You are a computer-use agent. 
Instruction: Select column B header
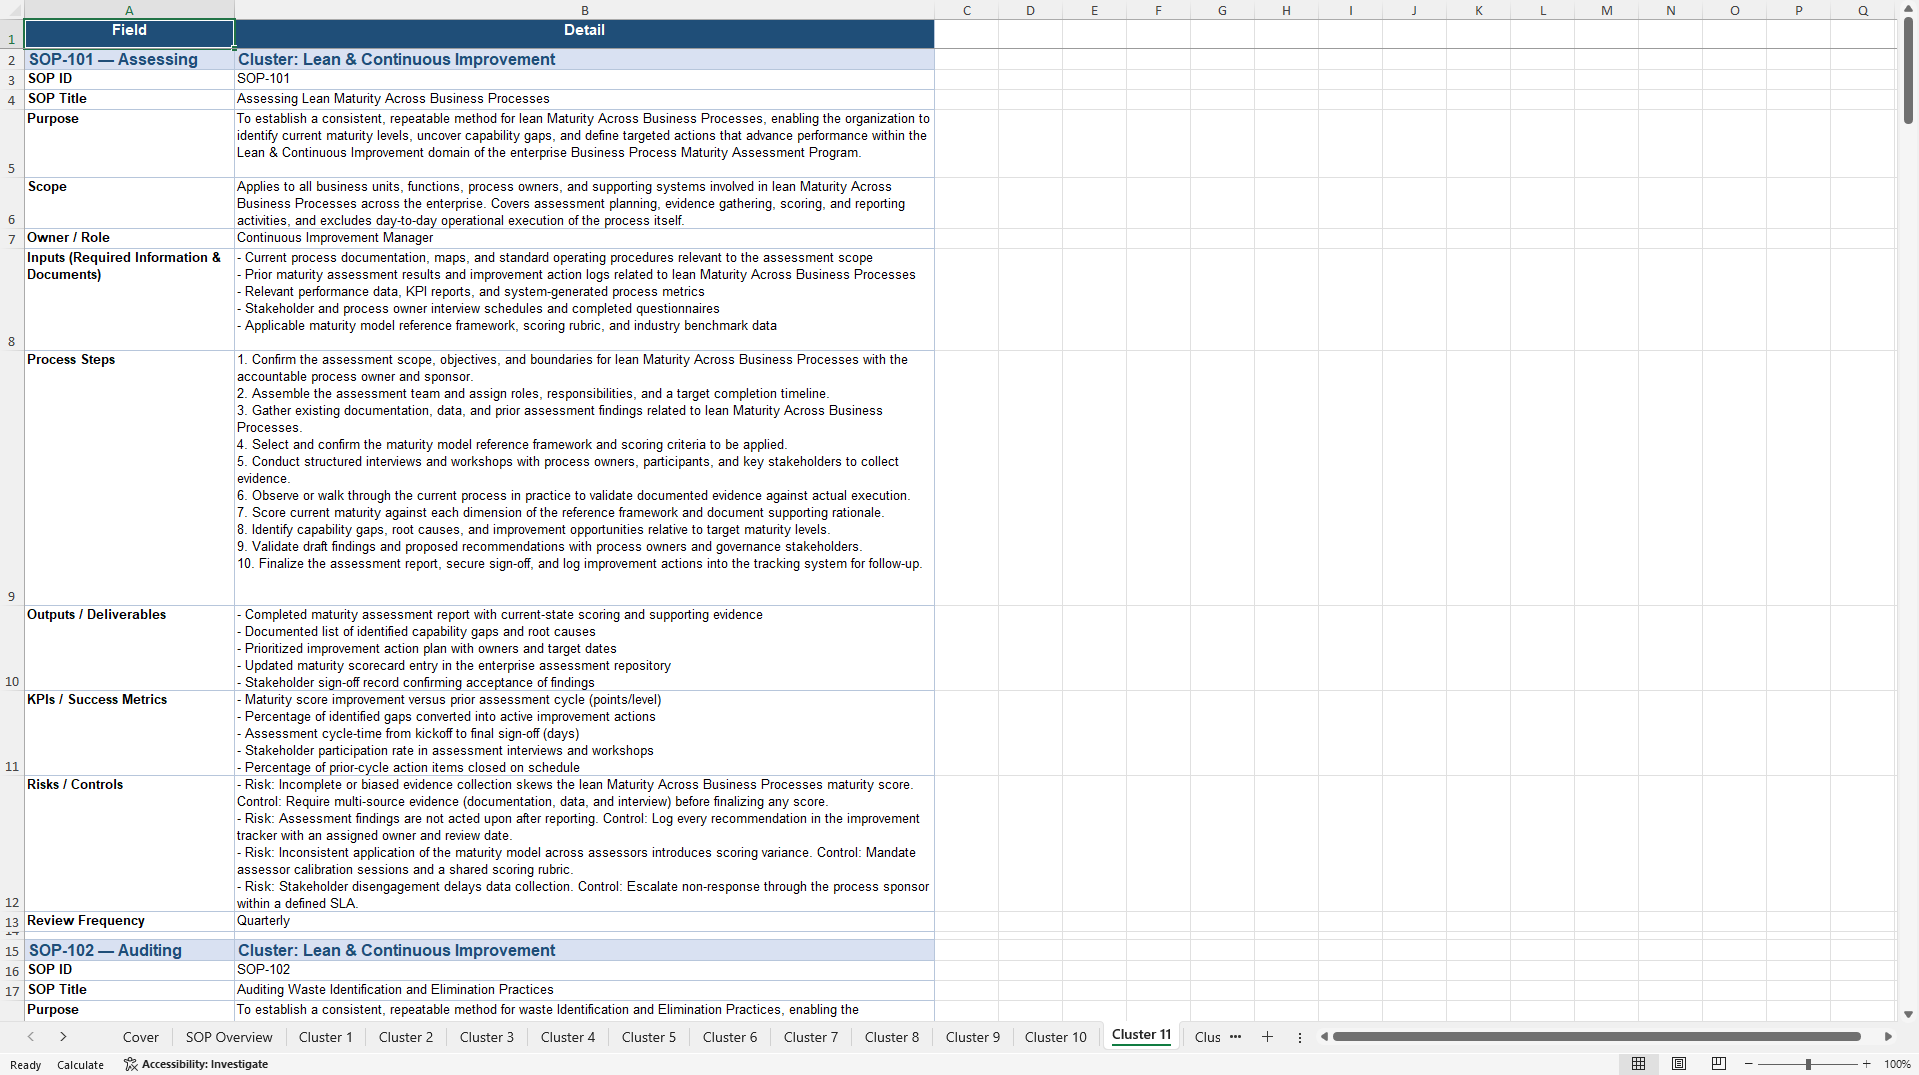(x=585, y=10)
